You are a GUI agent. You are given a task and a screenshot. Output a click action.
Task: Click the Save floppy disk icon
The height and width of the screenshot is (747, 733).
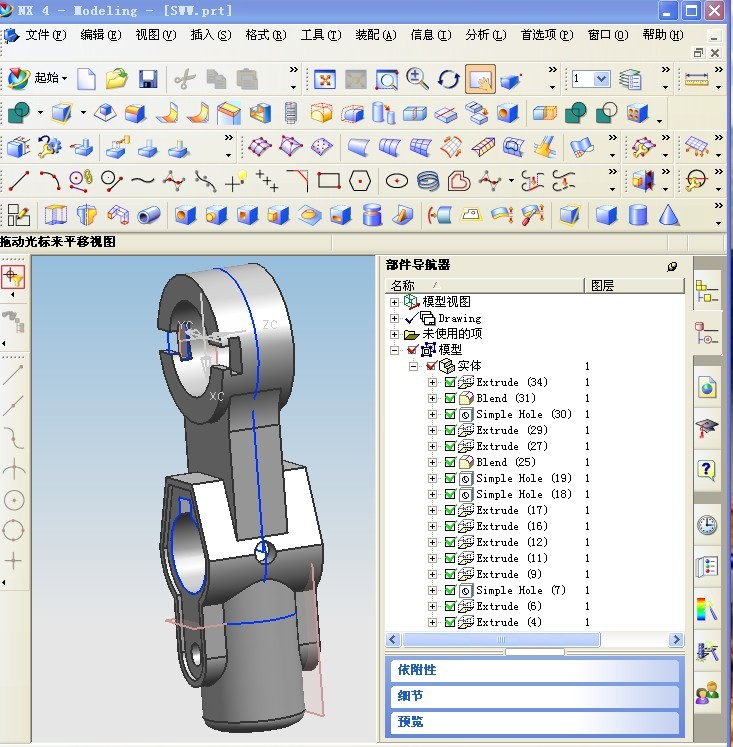[148, 79]
